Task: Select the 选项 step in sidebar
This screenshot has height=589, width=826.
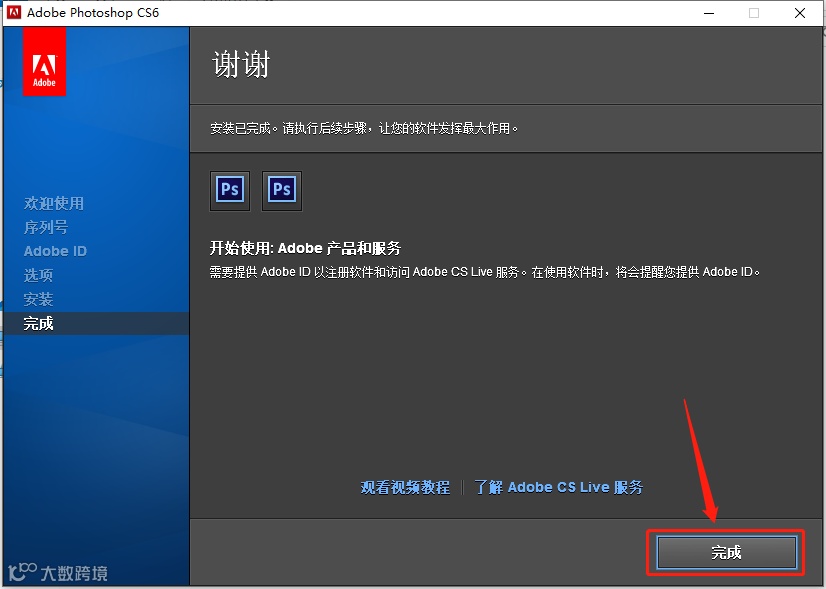Action: pyautogui.click(x=38, y=275)
